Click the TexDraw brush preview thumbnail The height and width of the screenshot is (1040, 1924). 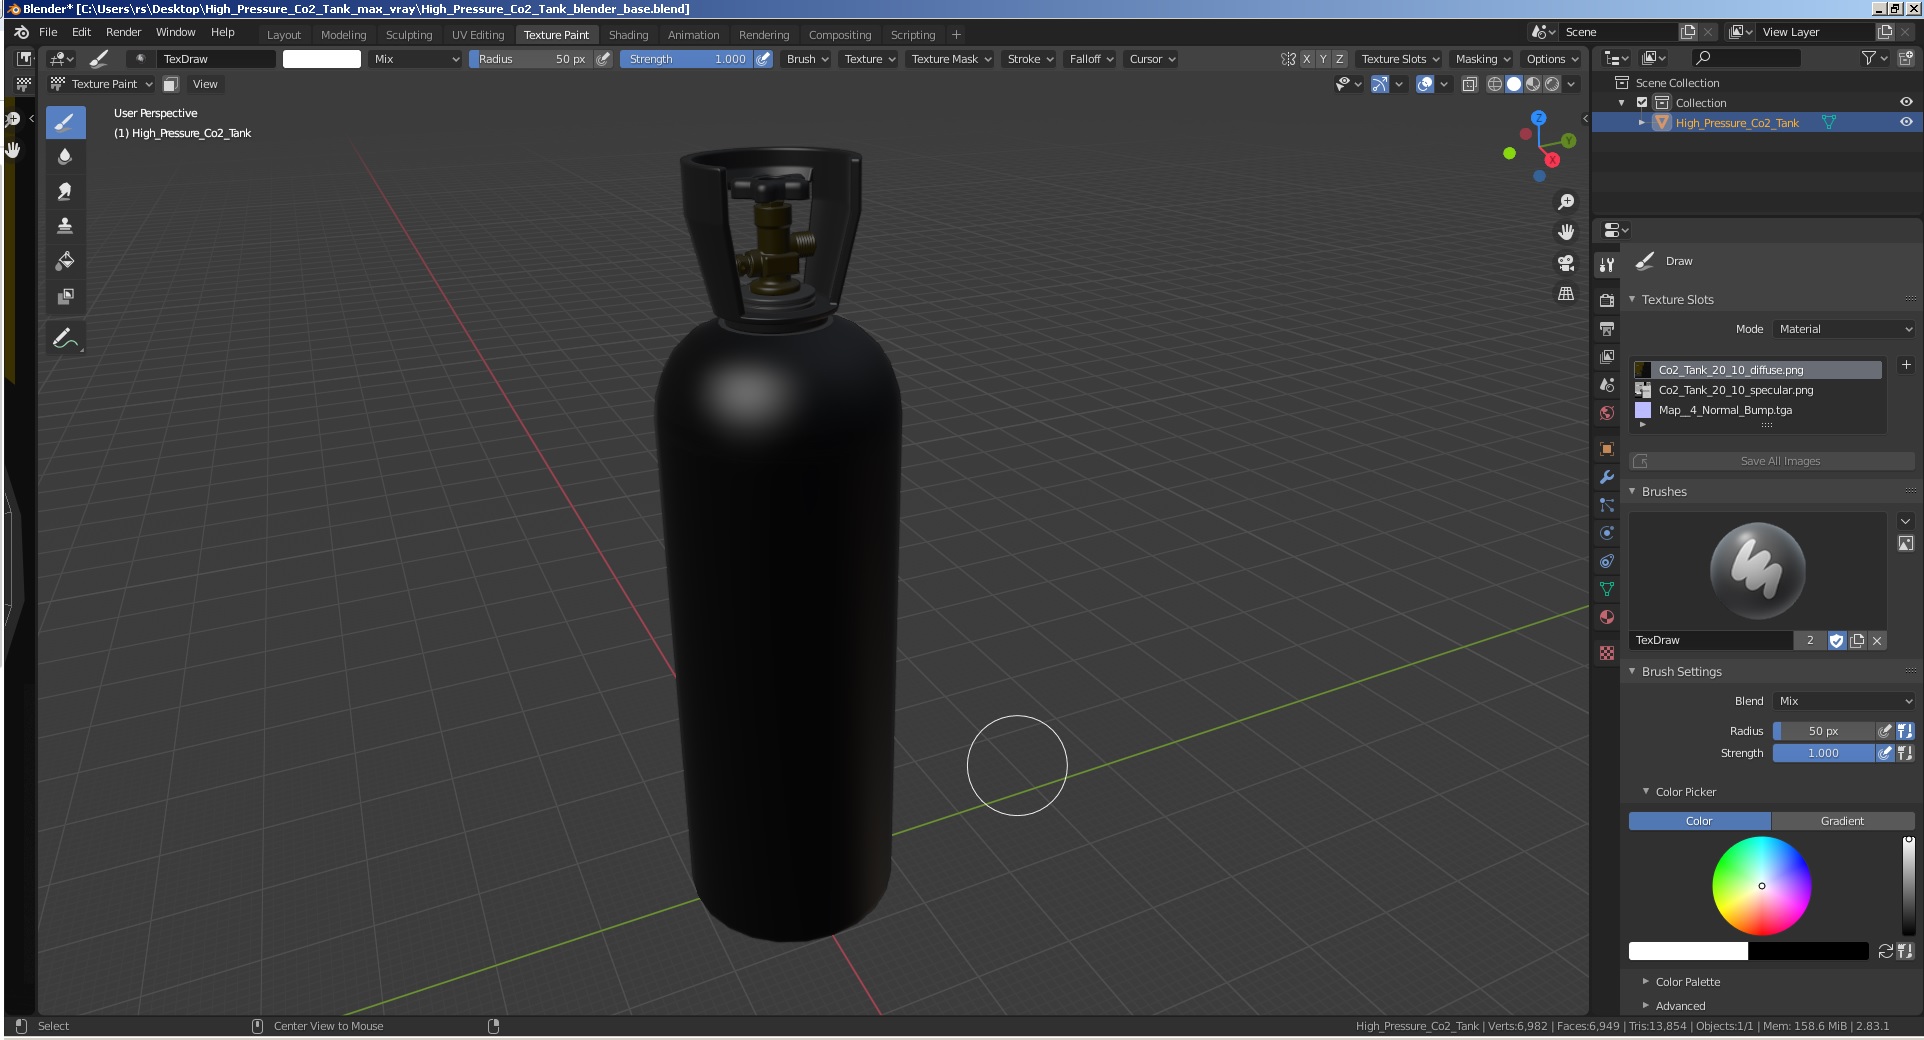pos(1757,571)
